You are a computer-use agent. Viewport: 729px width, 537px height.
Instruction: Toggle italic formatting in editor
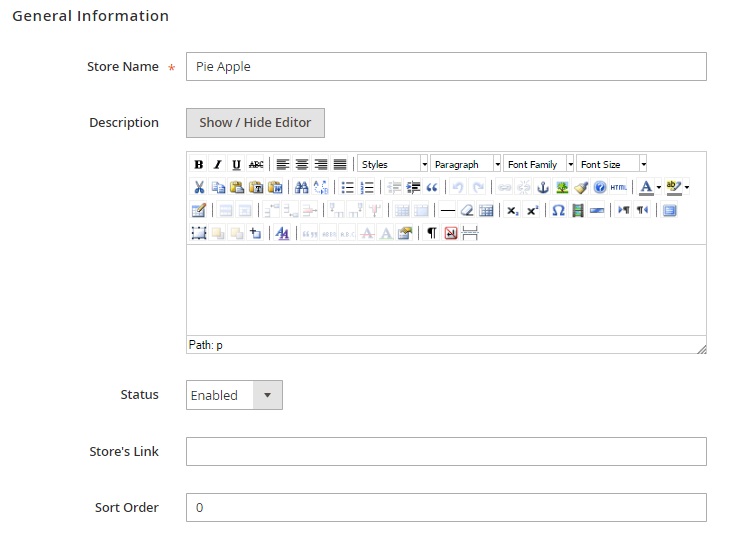(217, 164)
